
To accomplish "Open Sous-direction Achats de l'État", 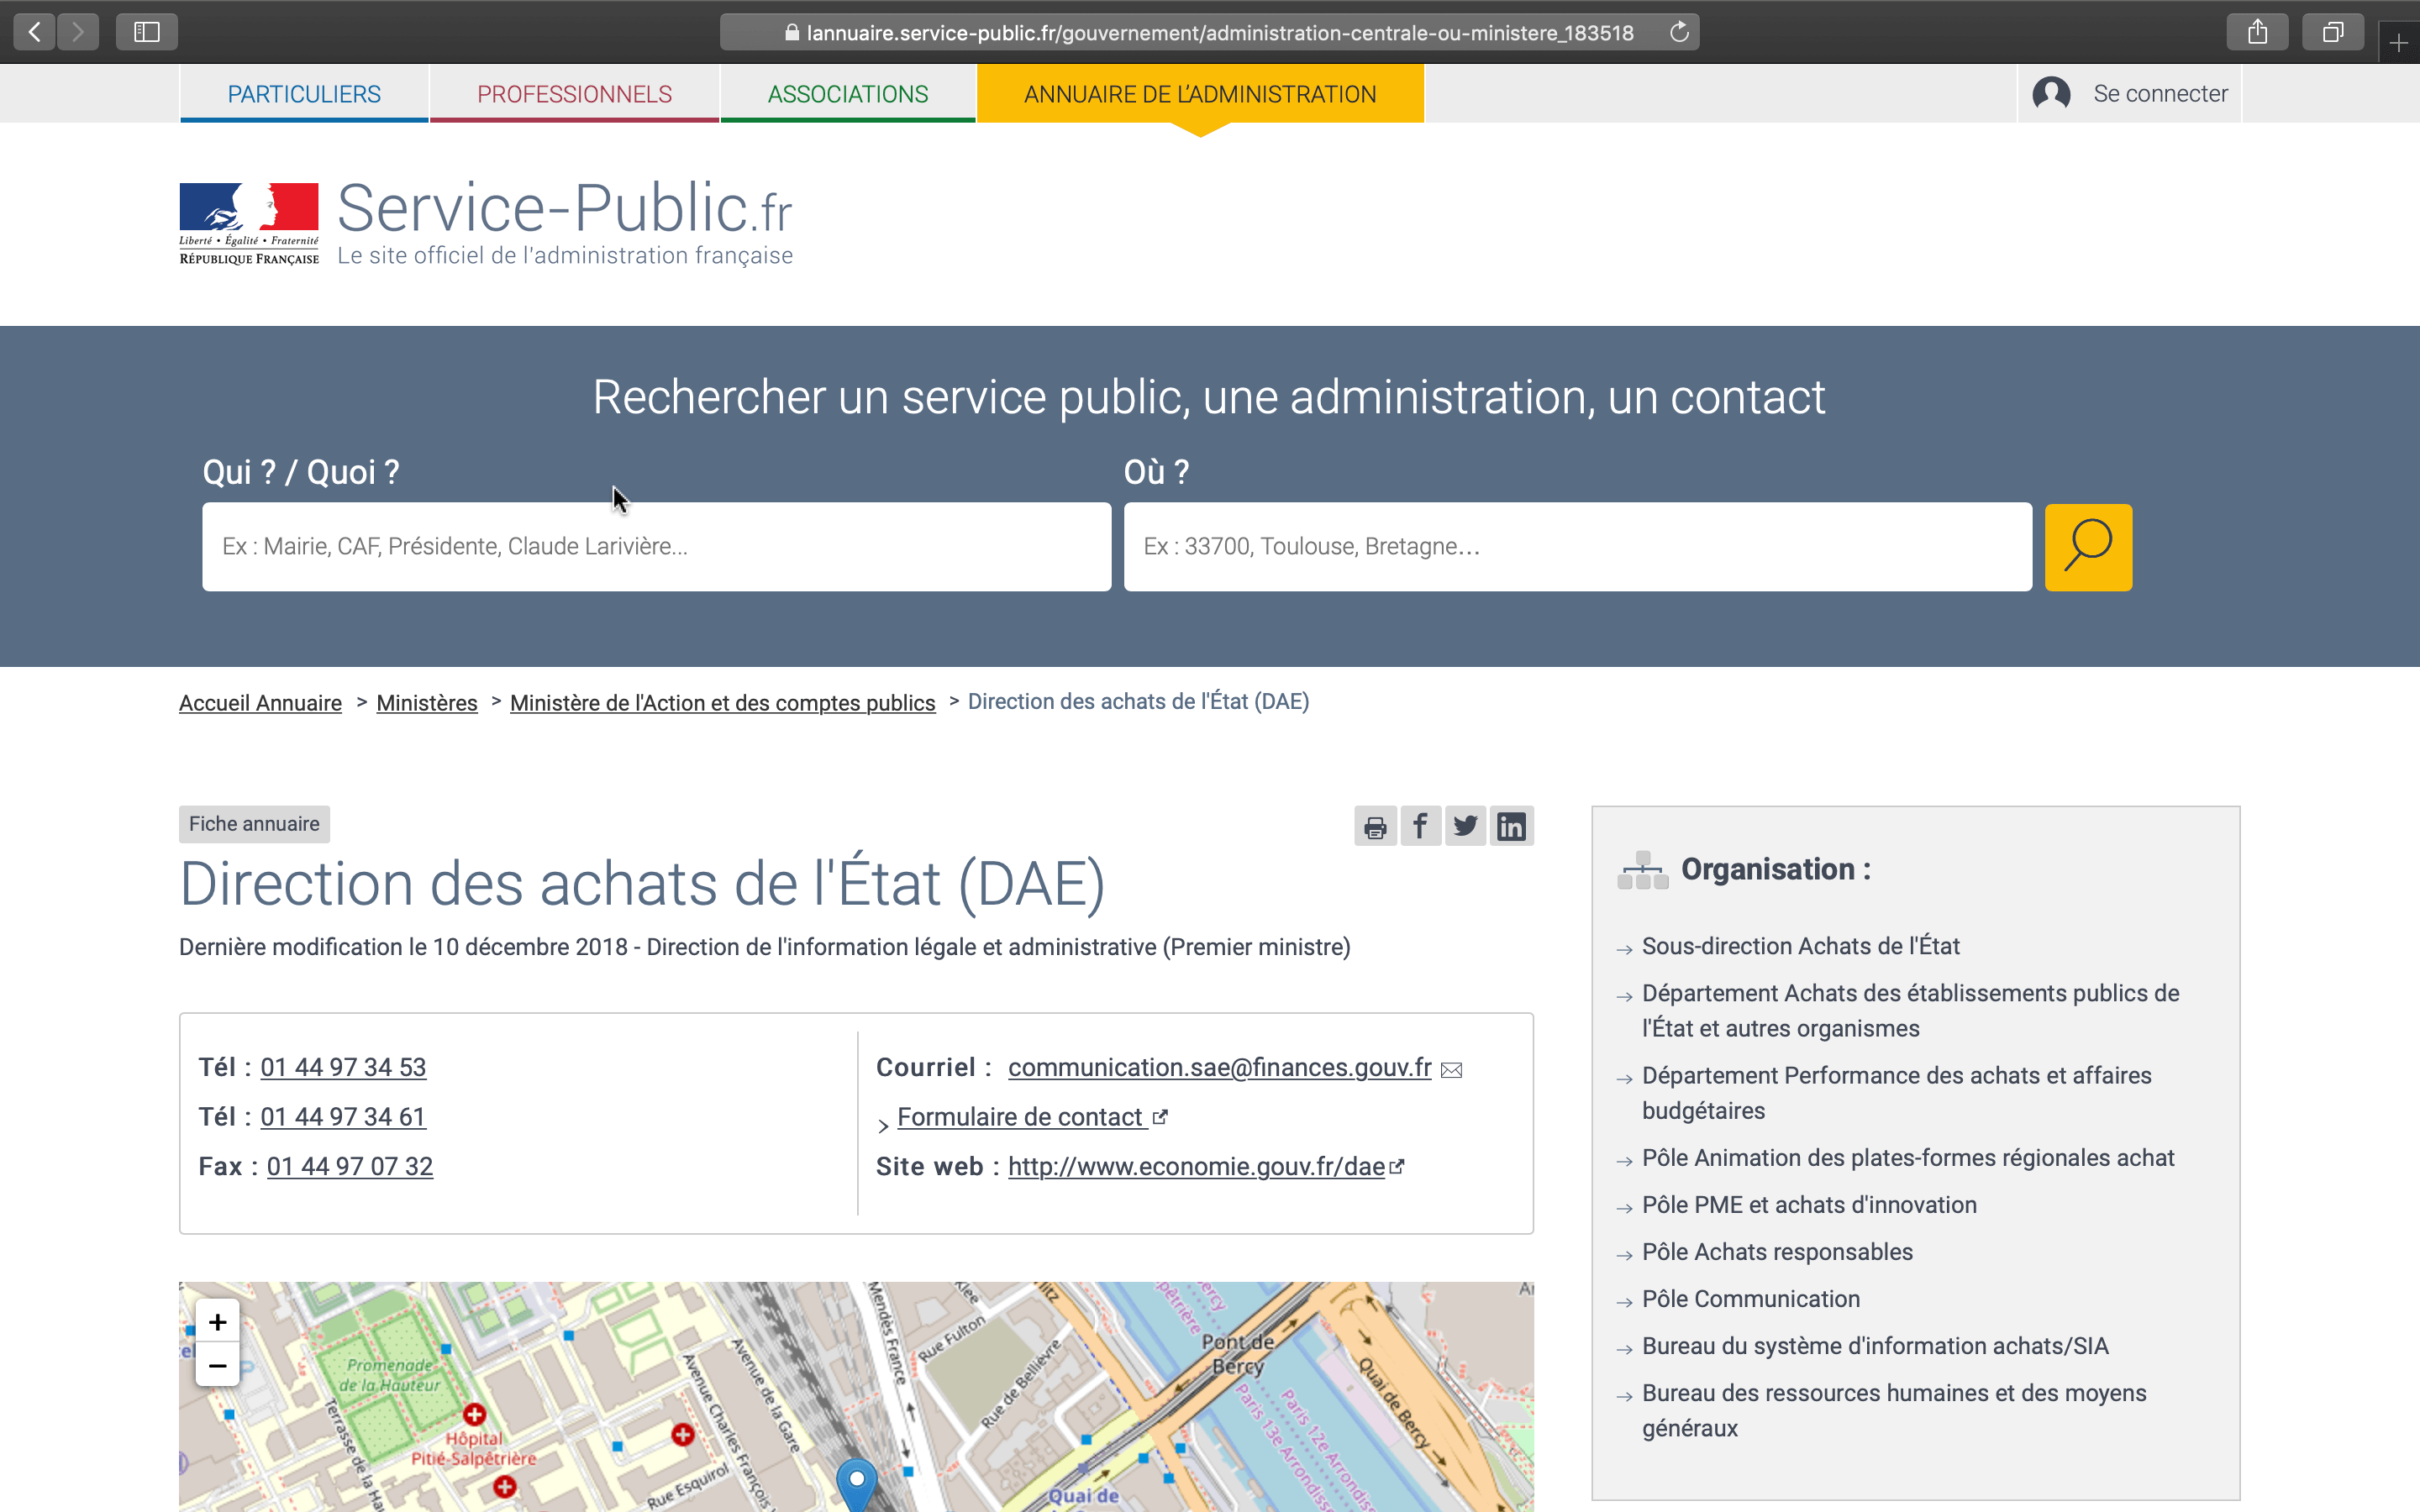I will tap(1800, 946).
